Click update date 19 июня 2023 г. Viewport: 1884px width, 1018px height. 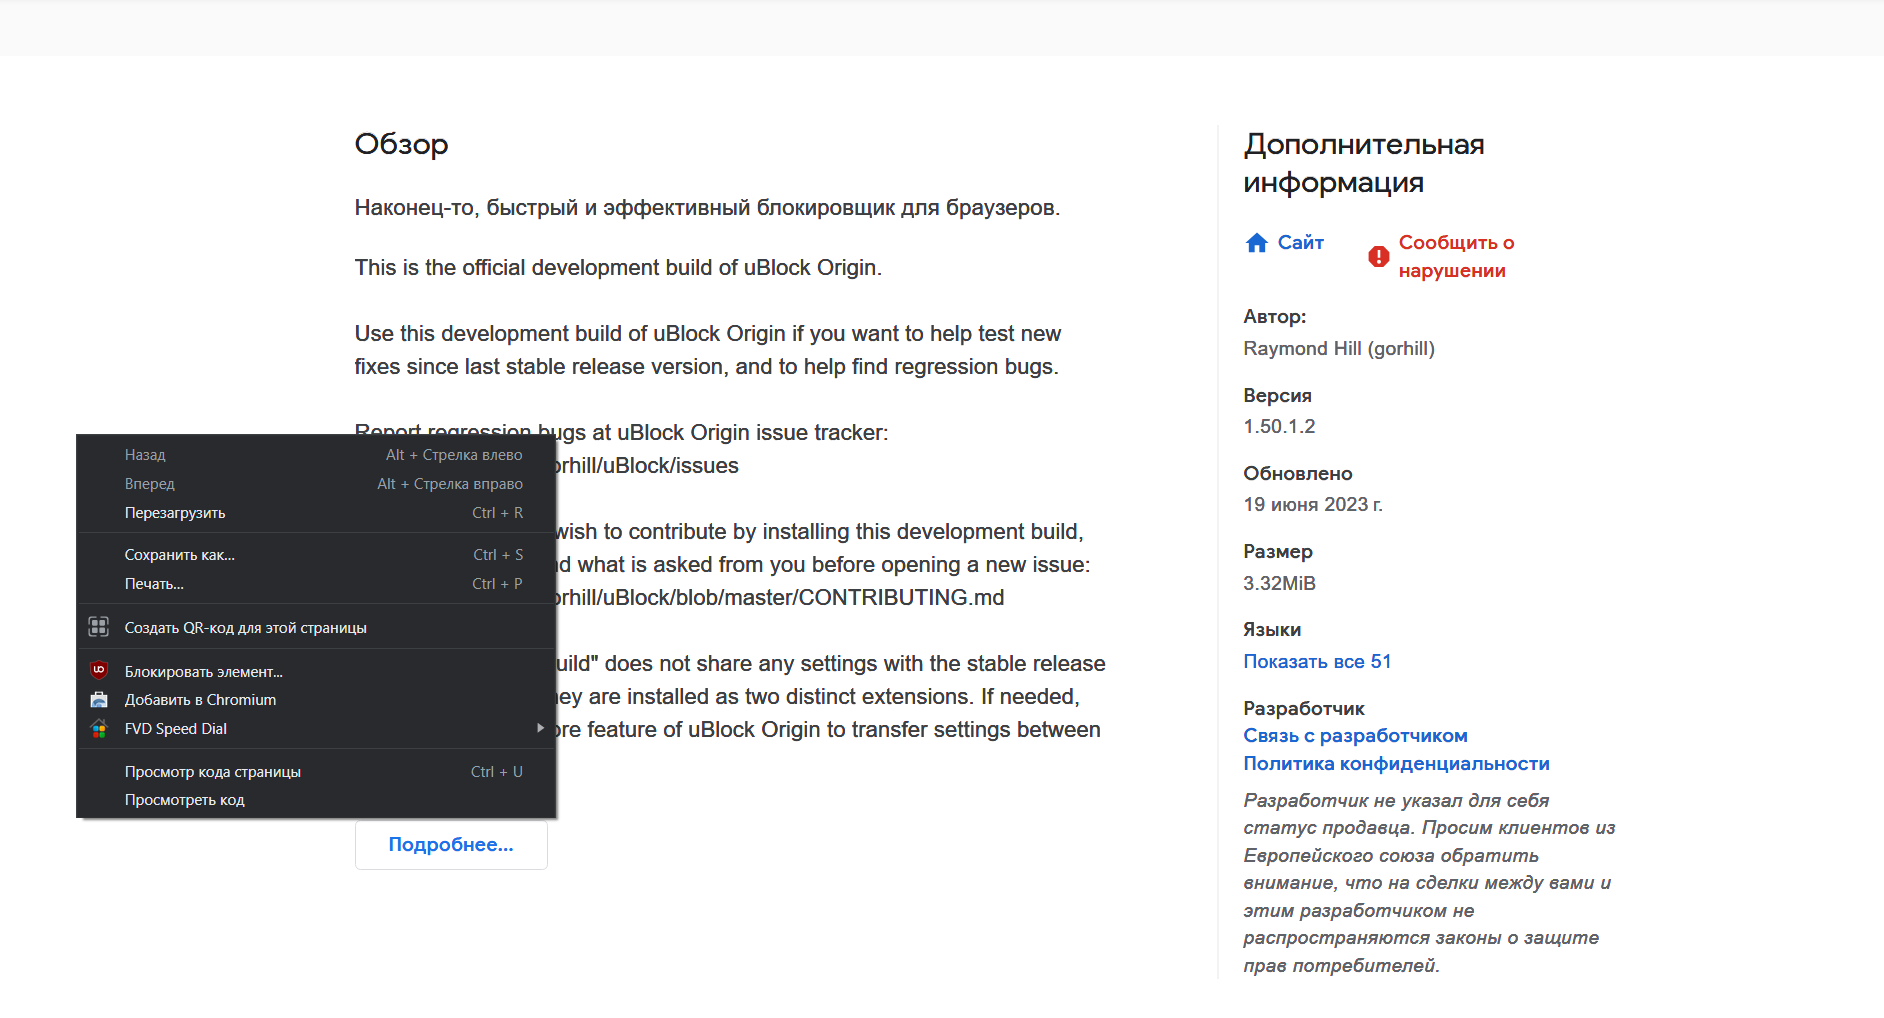[x=1313, y=504]
